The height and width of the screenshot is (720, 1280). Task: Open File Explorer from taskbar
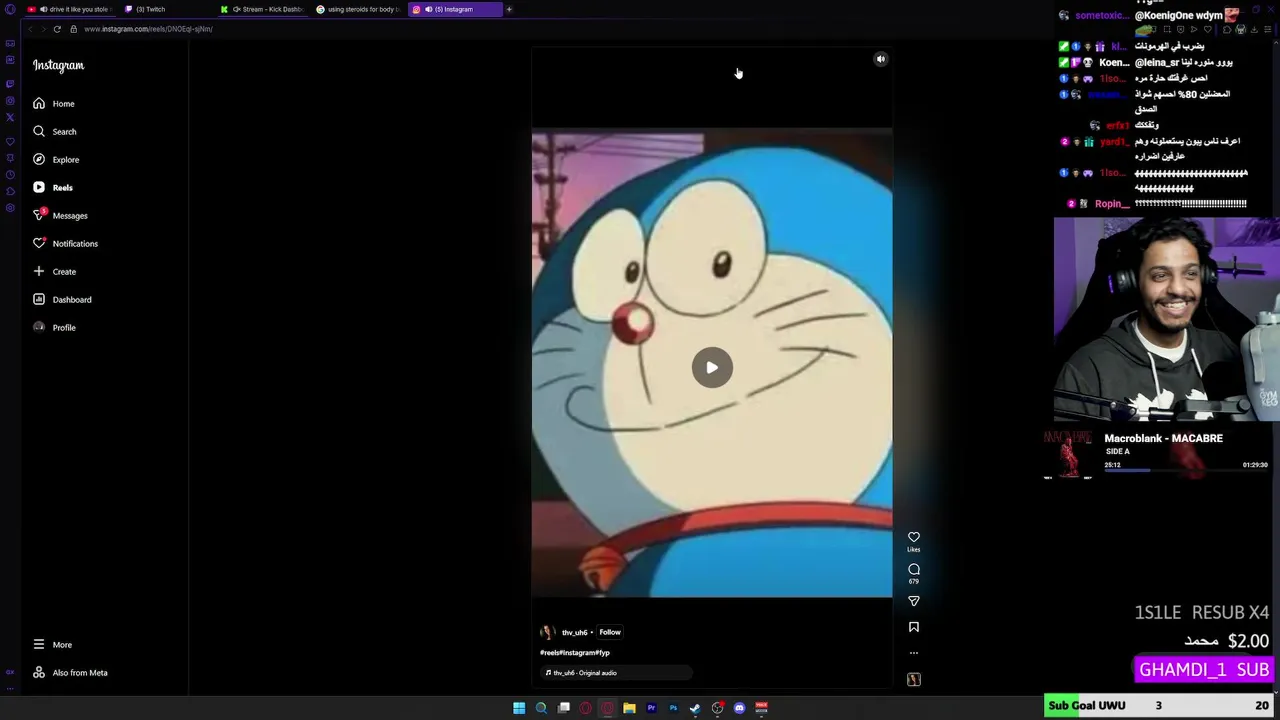629,708
